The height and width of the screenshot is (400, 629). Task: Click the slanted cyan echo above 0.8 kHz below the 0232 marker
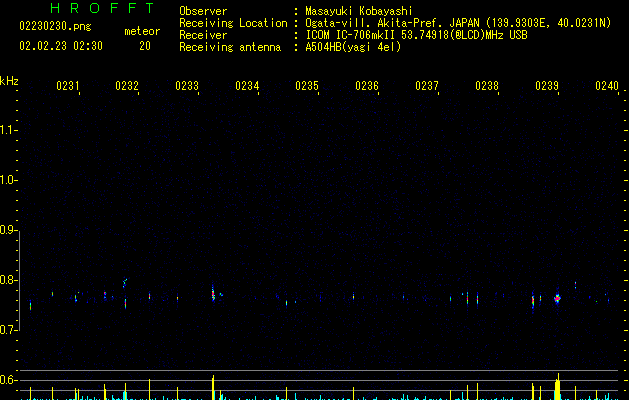pos(125,283)
